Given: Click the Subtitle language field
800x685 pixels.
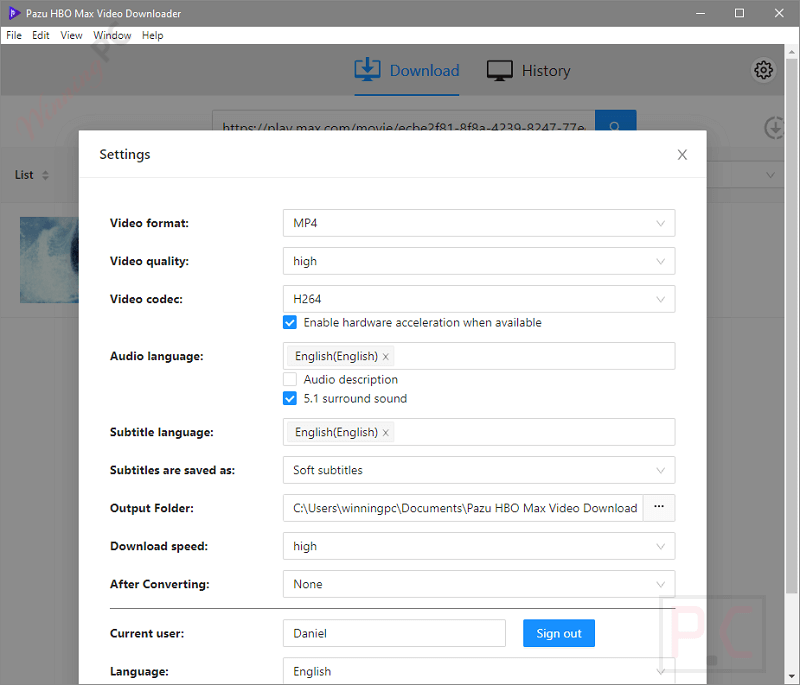Looking at the screenshot, I should point(479,432).
